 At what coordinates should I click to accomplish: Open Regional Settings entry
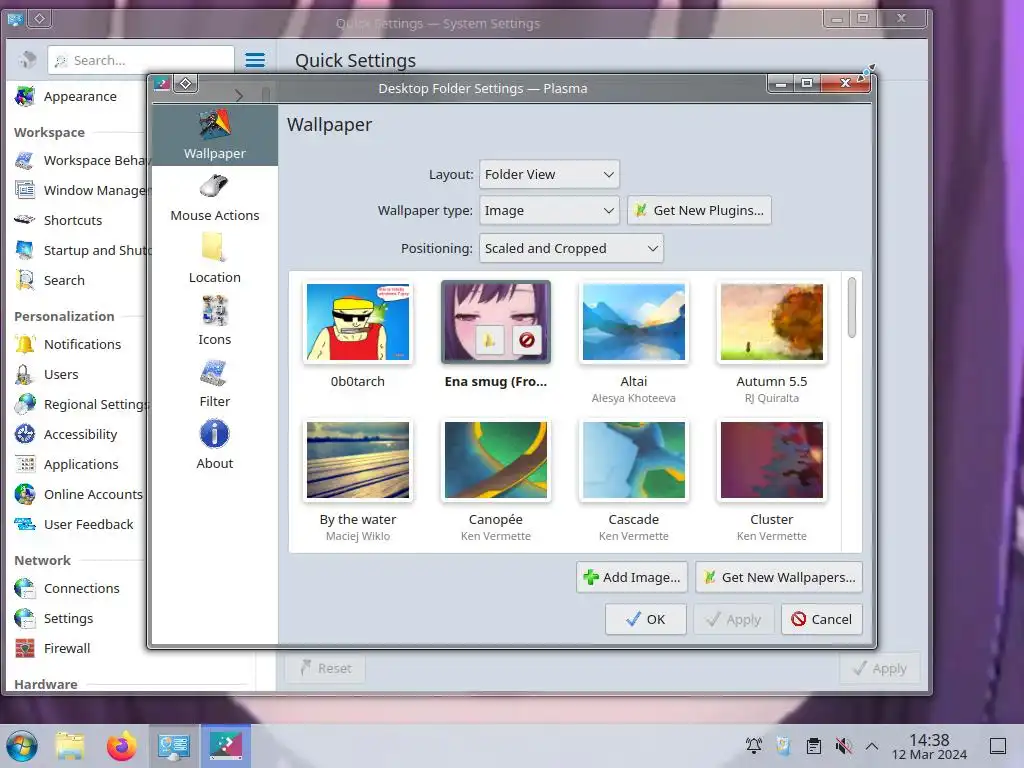(x=80, y=405)
